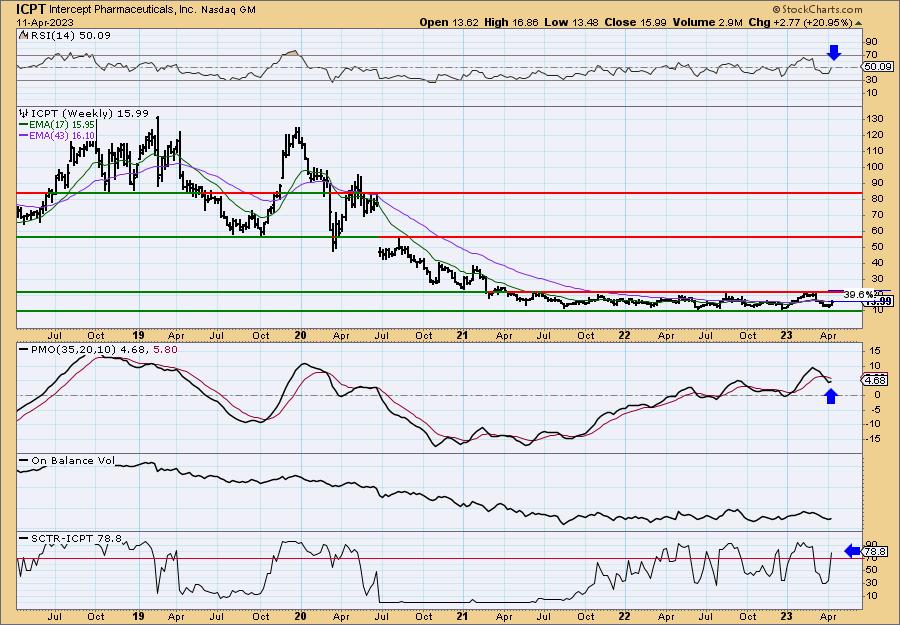Click the 130 price axis label
The image size is (900, 625).
pyautogui.click(x=874, y=119)
